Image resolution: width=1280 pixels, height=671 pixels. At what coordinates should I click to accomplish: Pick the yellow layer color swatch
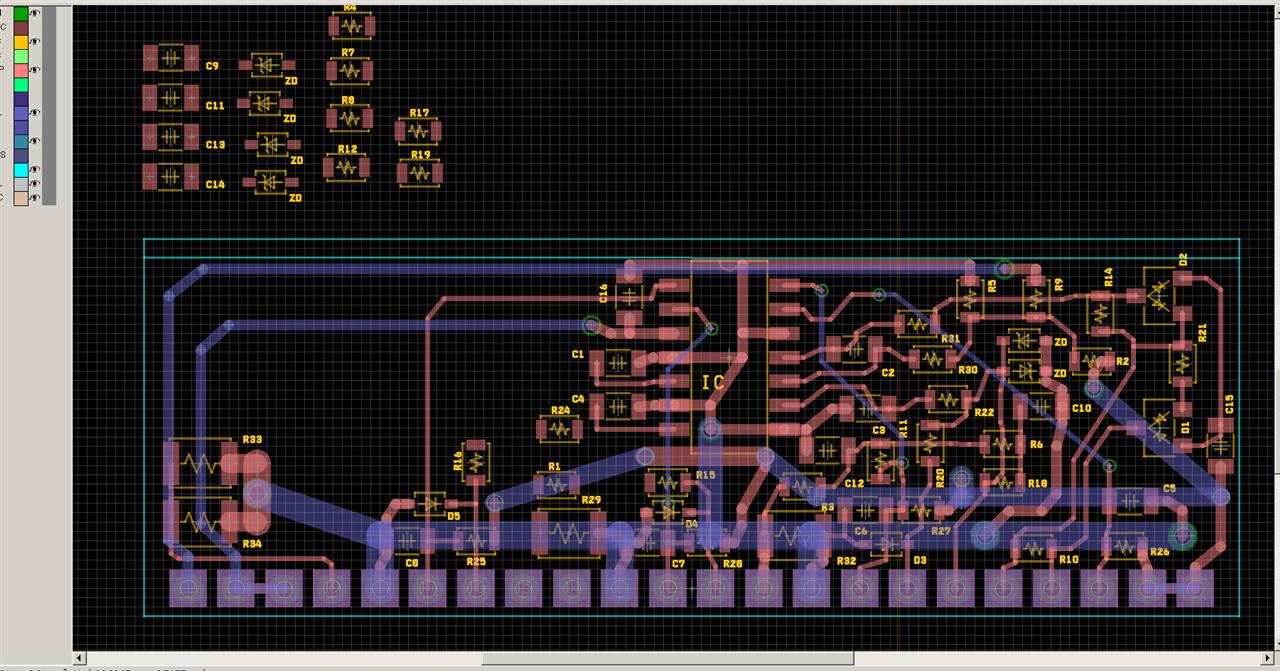click(x=21, y=42)
